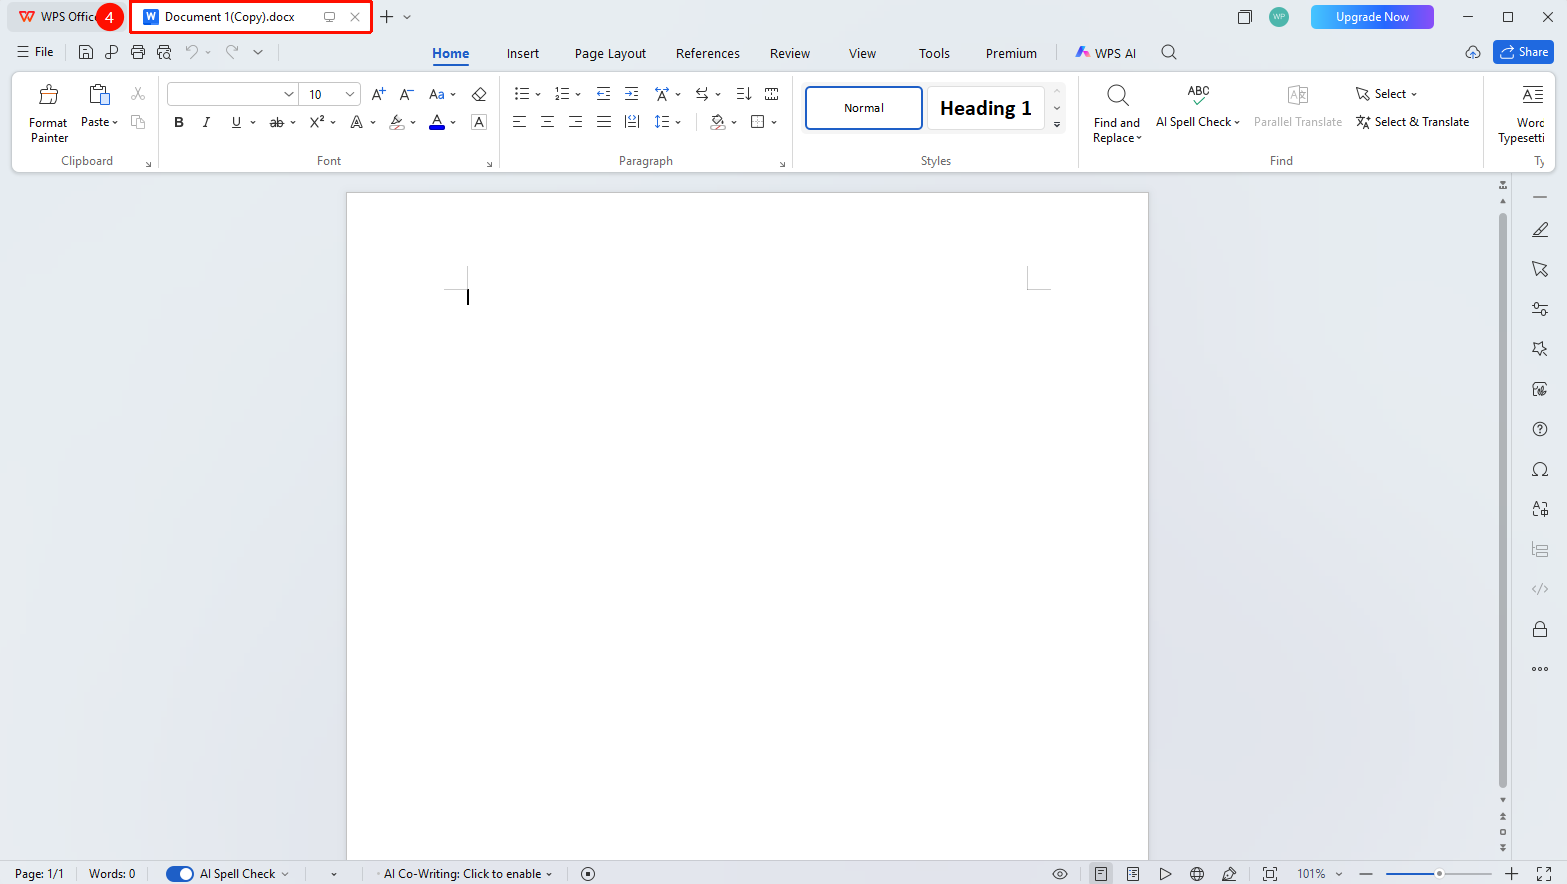The height and width of the screenshot is (884, 1567).
Task: Click the pen icon in right sidebar
Action: 1540,230
